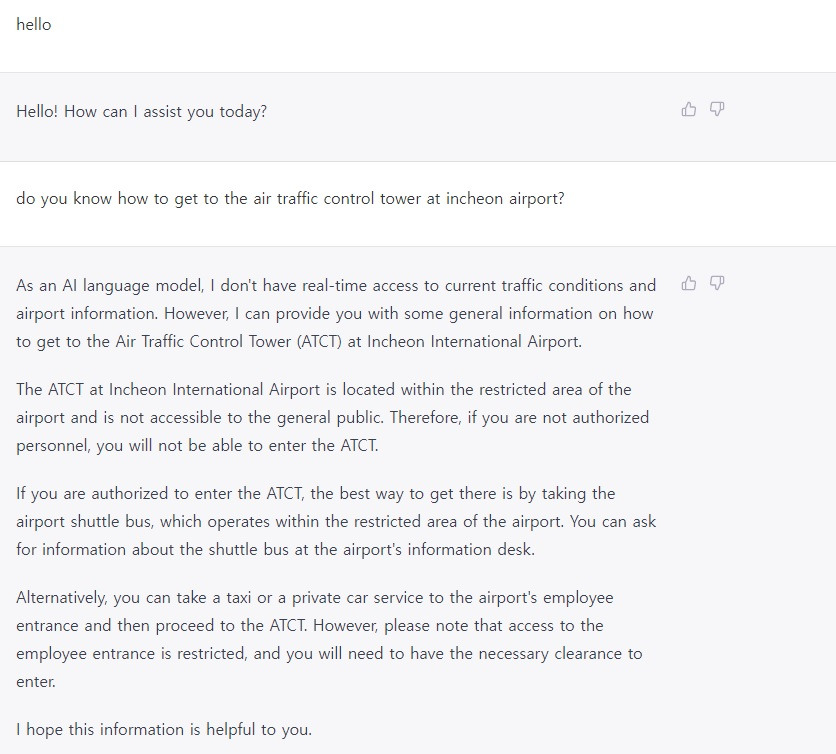The image size is (836, 754).
Task: Click the user's 'hello' message
Action: [x=33, y=25]
